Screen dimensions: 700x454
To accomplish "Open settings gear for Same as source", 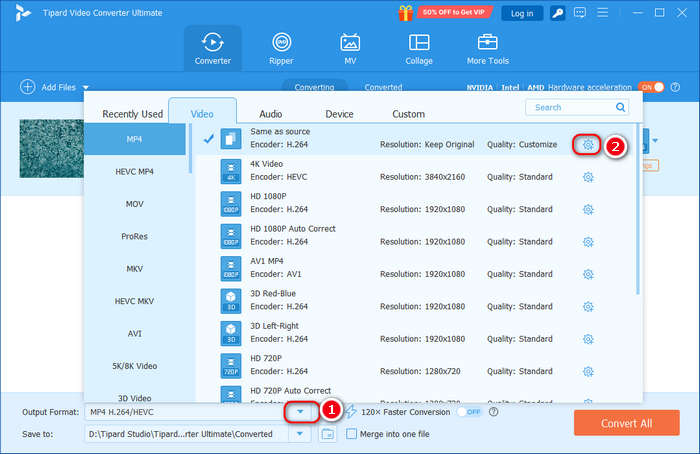I will tap(588, 145).
